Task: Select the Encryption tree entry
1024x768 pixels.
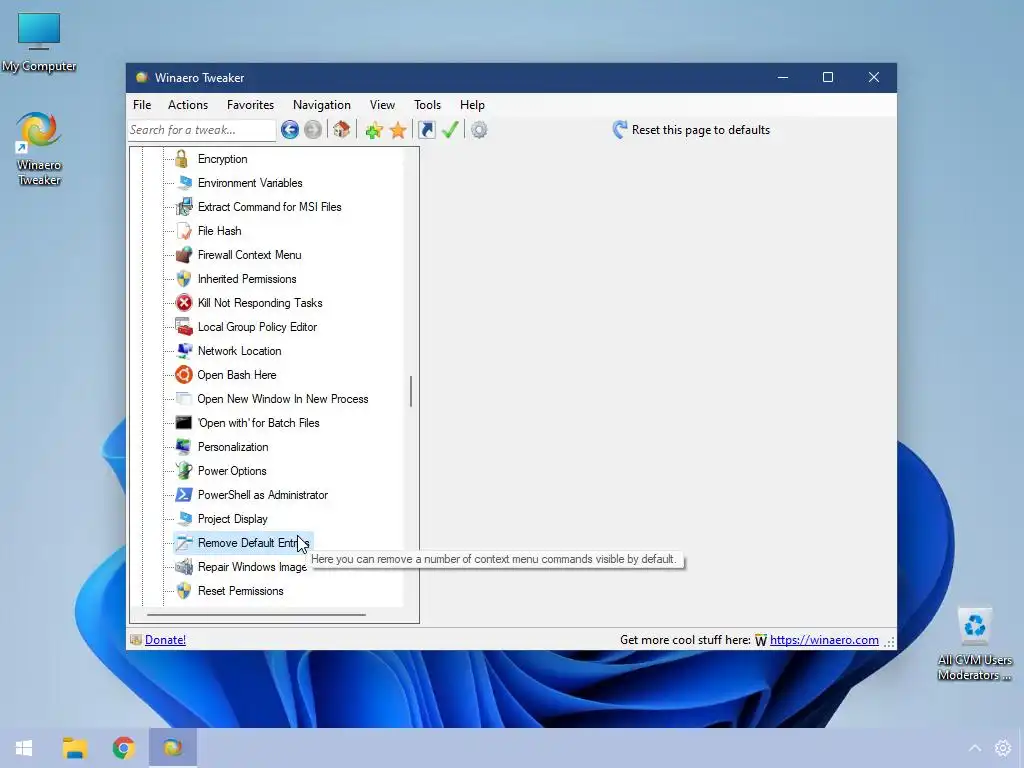Action: tap(222, 159)
